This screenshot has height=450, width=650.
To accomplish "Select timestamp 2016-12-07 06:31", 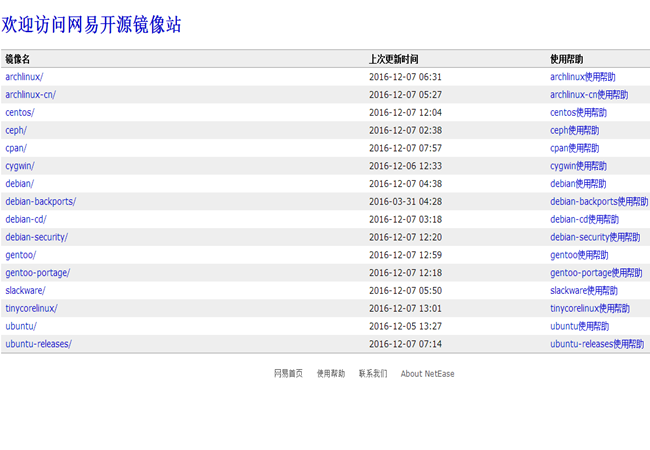I will pyautogui.click(x=405, y=77).
